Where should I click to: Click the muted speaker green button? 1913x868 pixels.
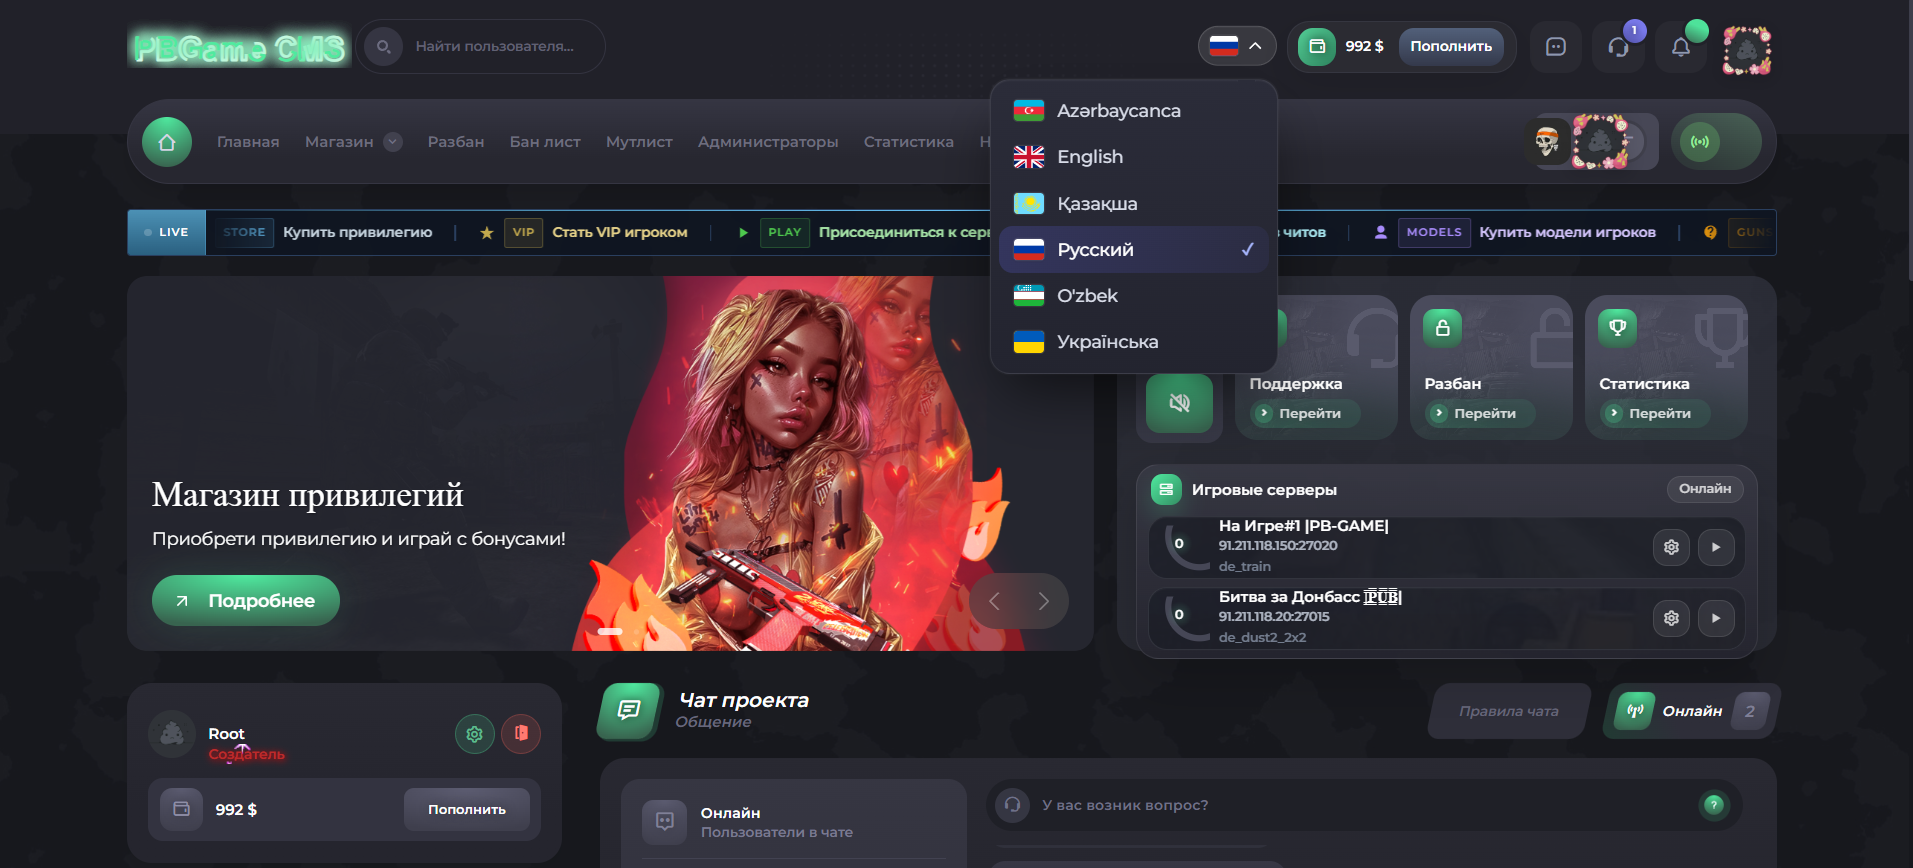[1180, 403]
